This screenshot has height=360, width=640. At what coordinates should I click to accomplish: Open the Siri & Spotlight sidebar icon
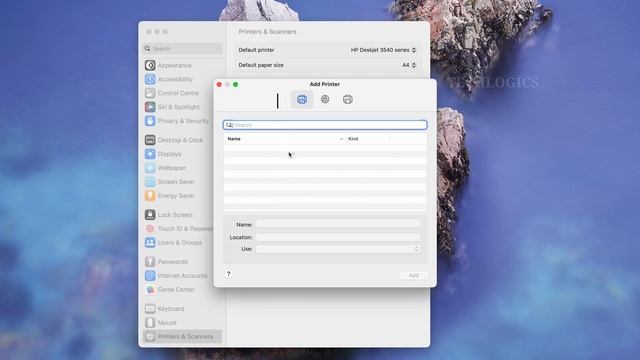[x=150, y=107]
